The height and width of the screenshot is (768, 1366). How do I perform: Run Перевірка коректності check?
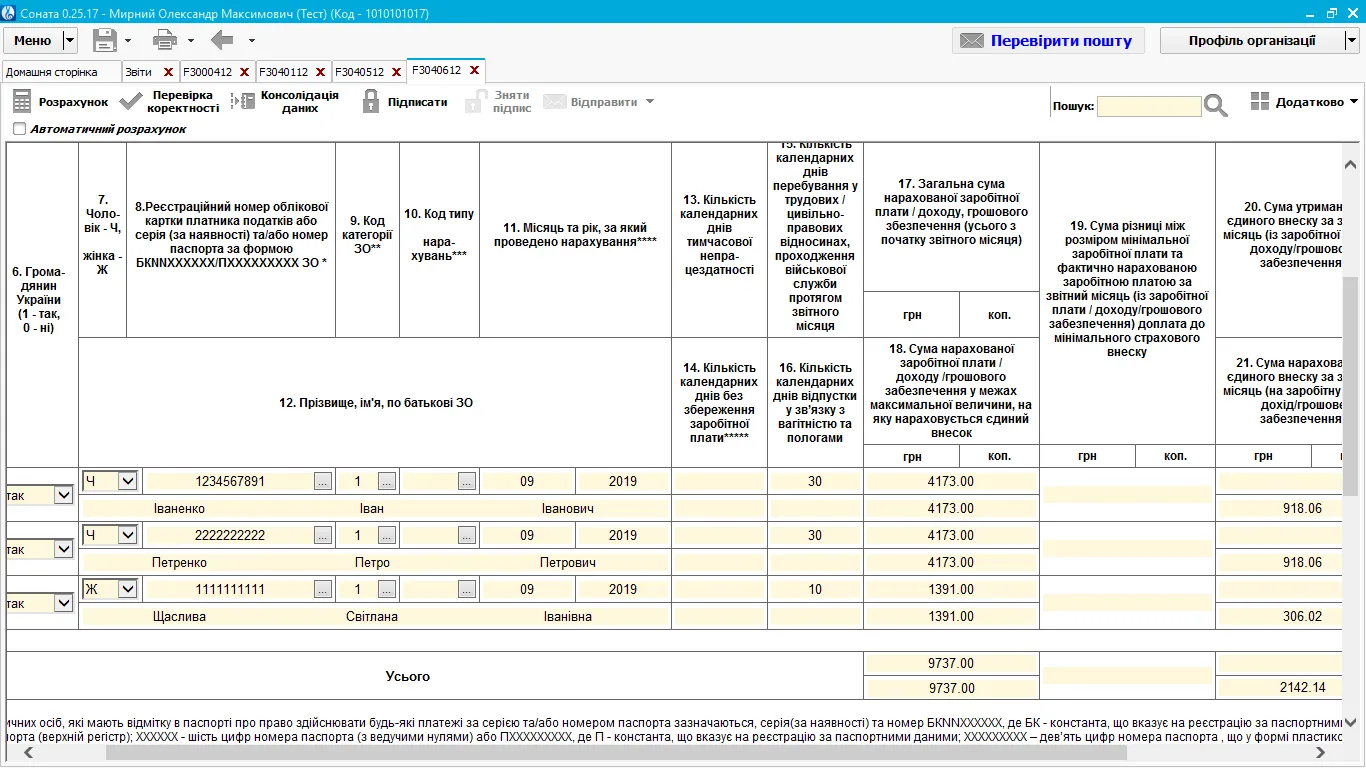pyautogui.click(x=169, y=102)
